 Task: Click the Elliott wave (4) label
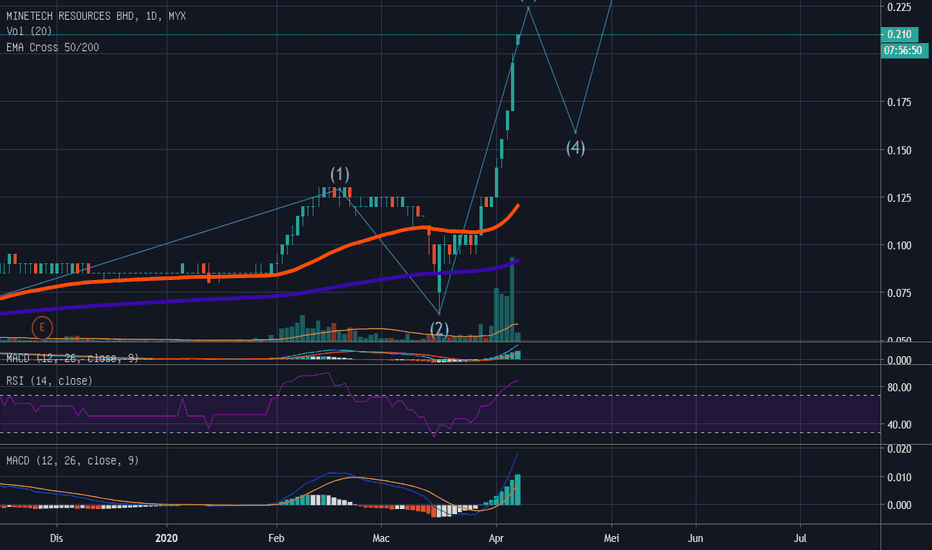pos(575,147)
